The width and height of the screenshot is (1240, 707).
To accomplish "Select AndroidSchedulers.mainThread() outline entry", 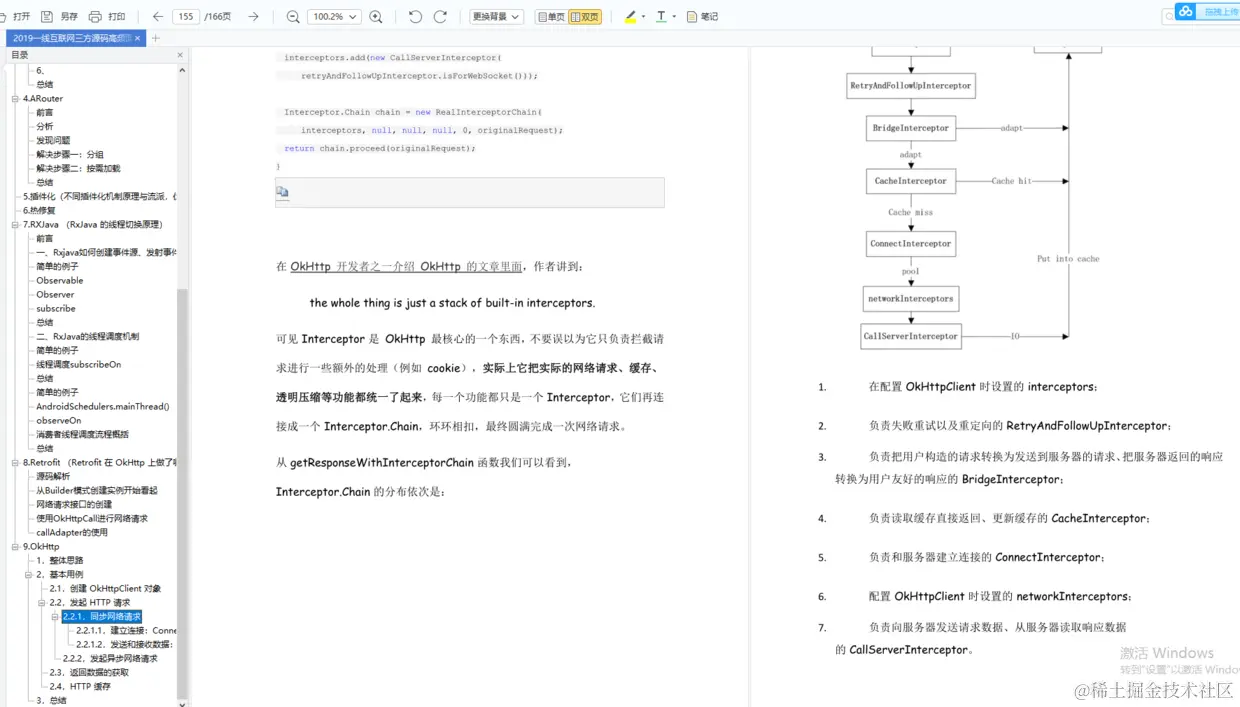I will coord(103,407).
